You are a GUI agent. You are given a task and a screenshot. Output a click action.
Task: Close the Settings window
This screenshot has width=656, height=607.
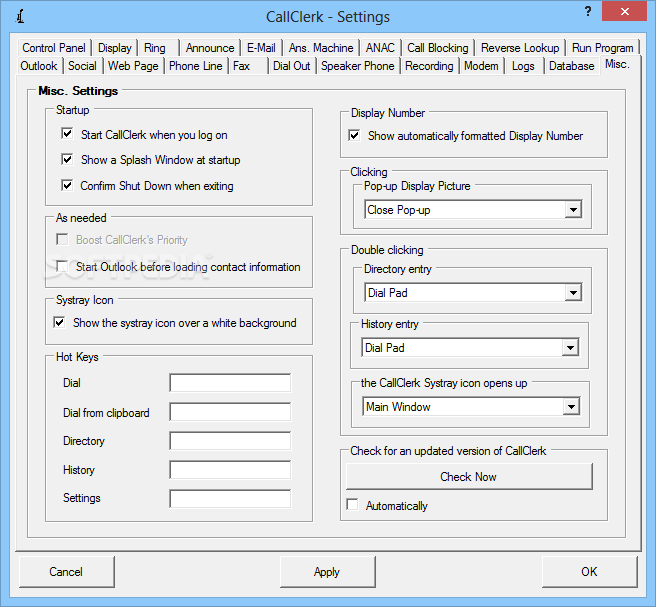(x=624, y=11)
